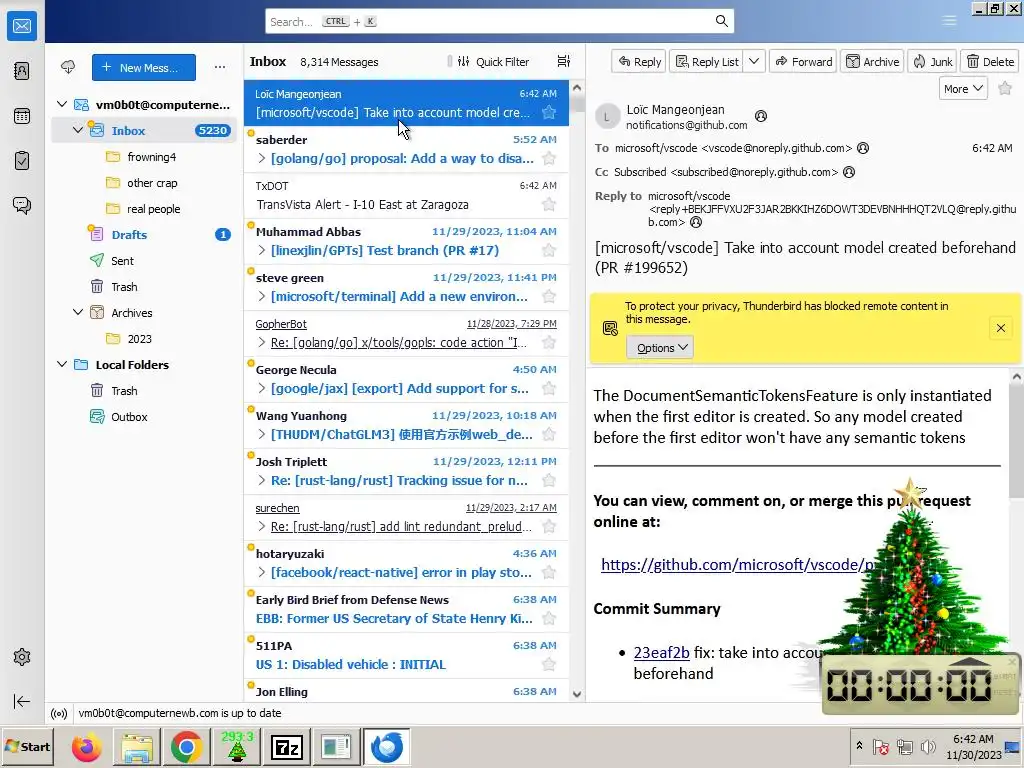
Task: Click the search magnifier icon
Action: pyautogui.click(x=722, y=21)
